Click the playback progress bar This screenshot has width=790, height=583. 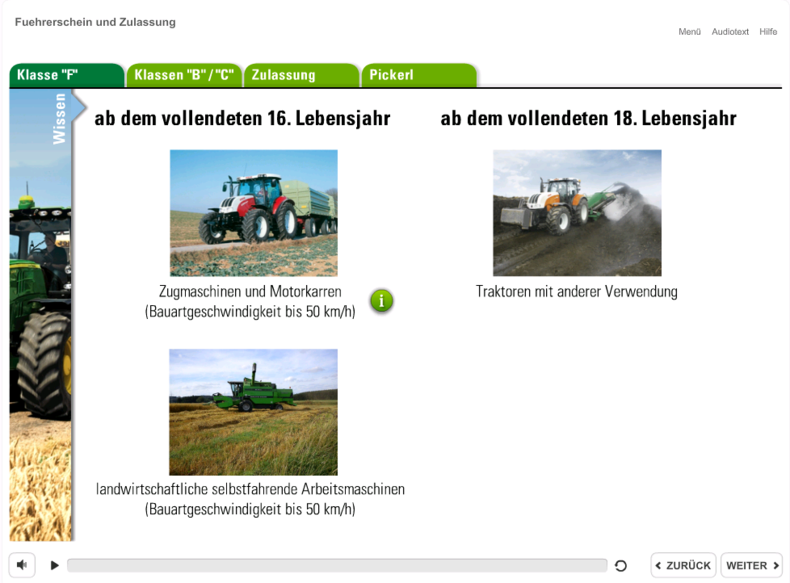tap(336, 566)
